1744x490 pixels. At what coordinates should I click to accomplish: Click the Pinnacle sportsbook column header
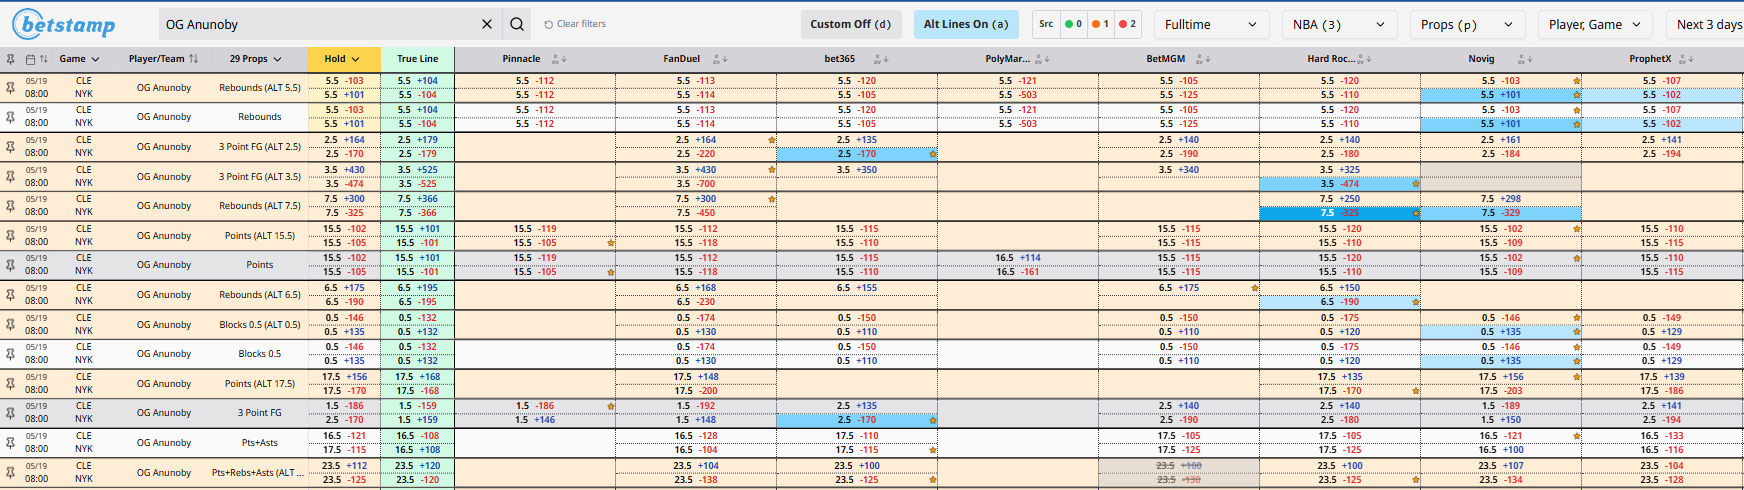[x=521, y=59]
